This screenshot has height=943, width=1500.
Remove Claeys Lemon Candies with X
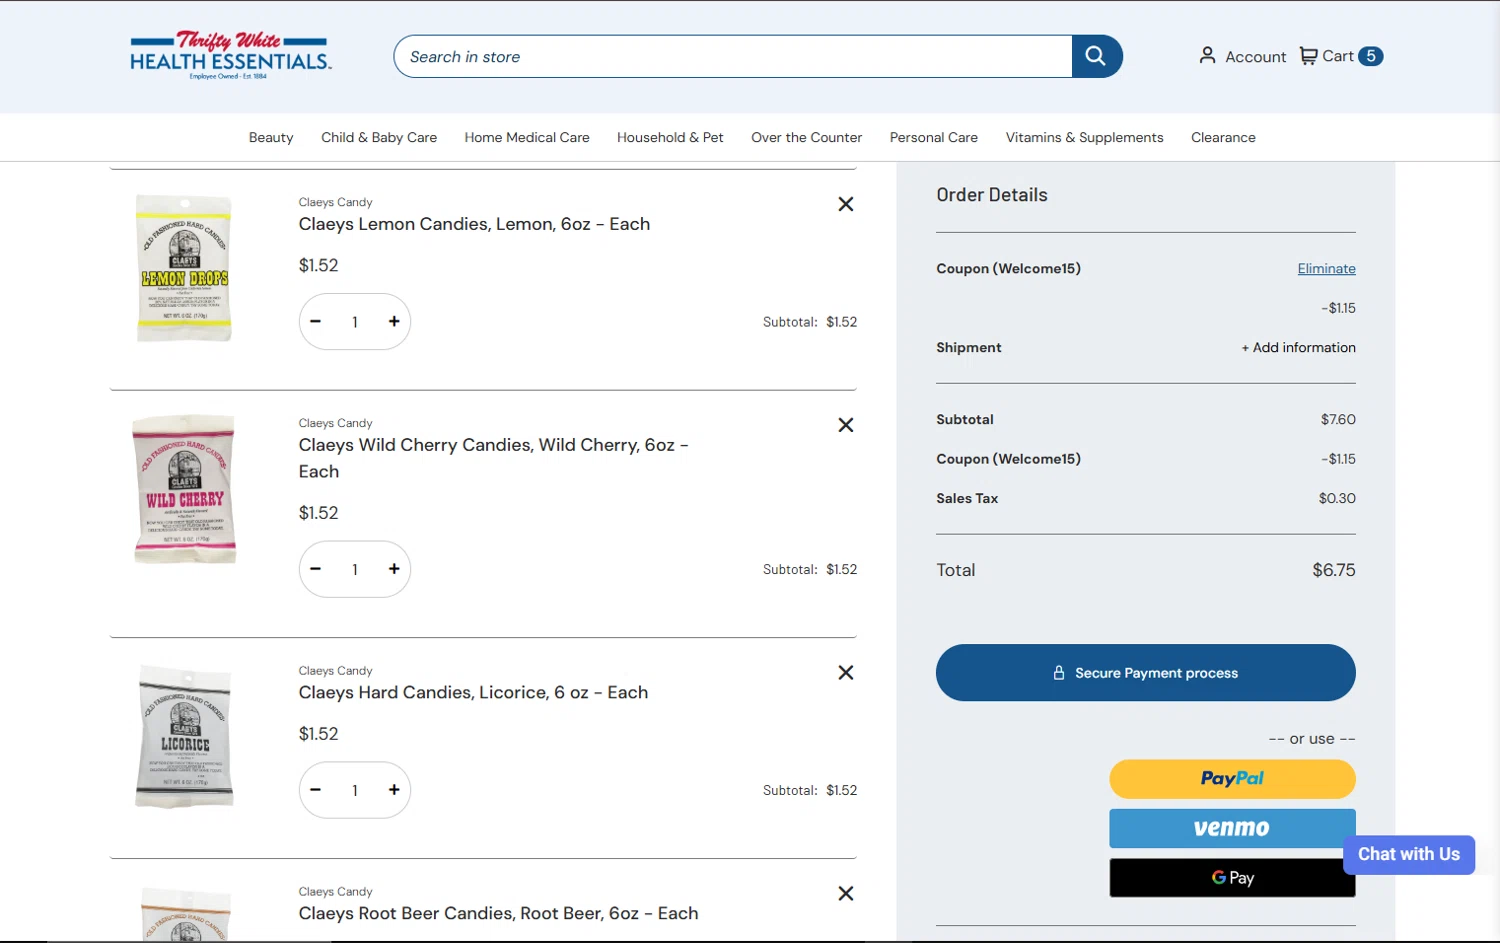846,204
